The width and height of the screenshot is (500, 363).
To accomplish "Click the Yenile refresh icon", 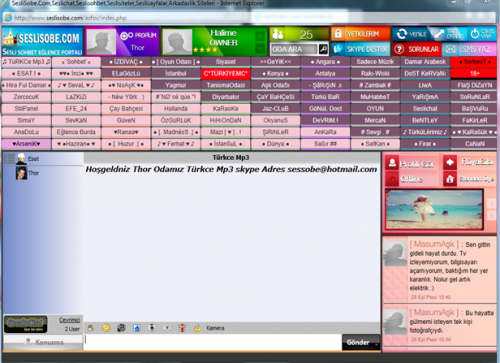I will coord(402,34).
